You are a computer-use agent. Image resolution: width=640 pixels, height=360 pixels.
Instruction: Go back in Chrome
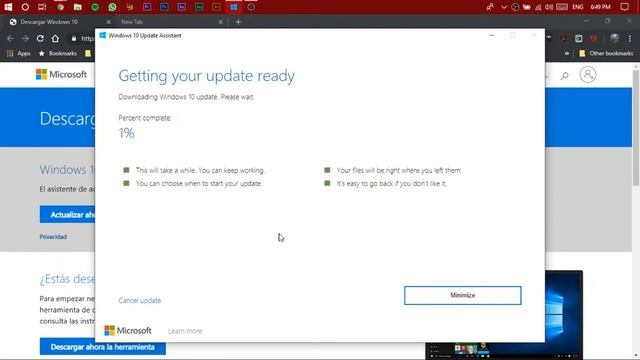point(10,38)
